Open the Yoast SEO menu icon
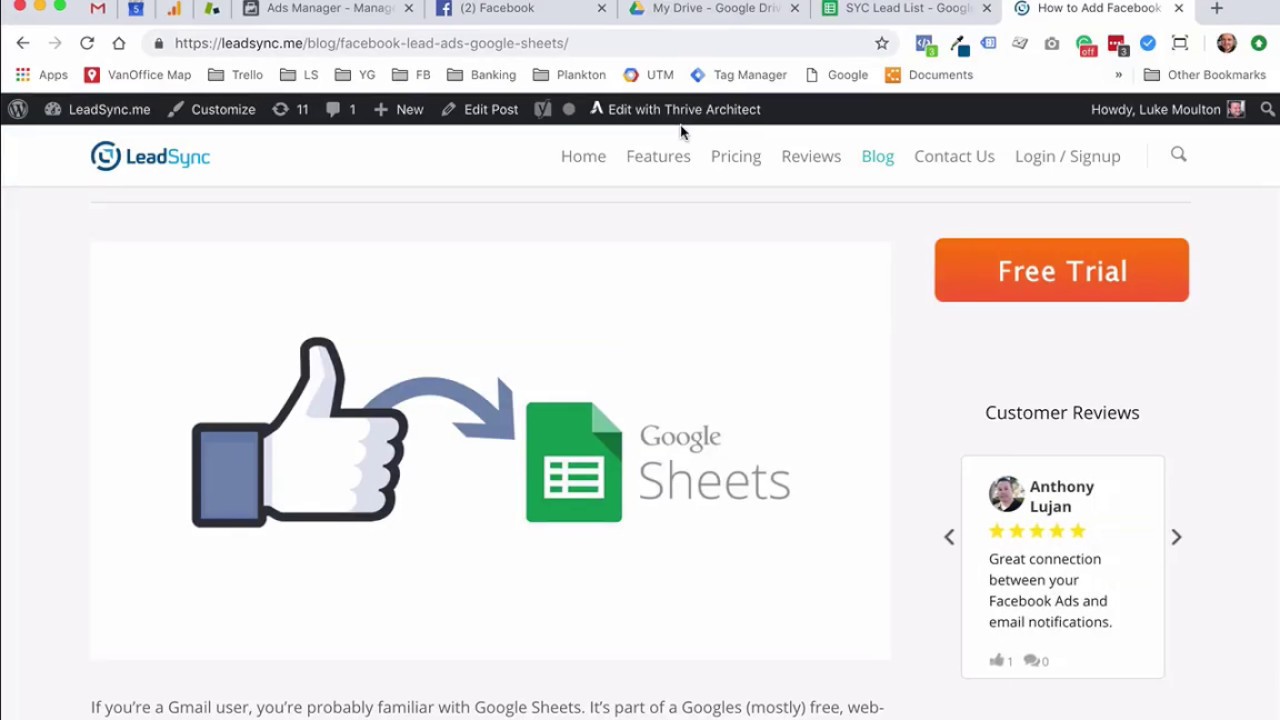The width and height of the screenshot is (1280, 720). 543,109
